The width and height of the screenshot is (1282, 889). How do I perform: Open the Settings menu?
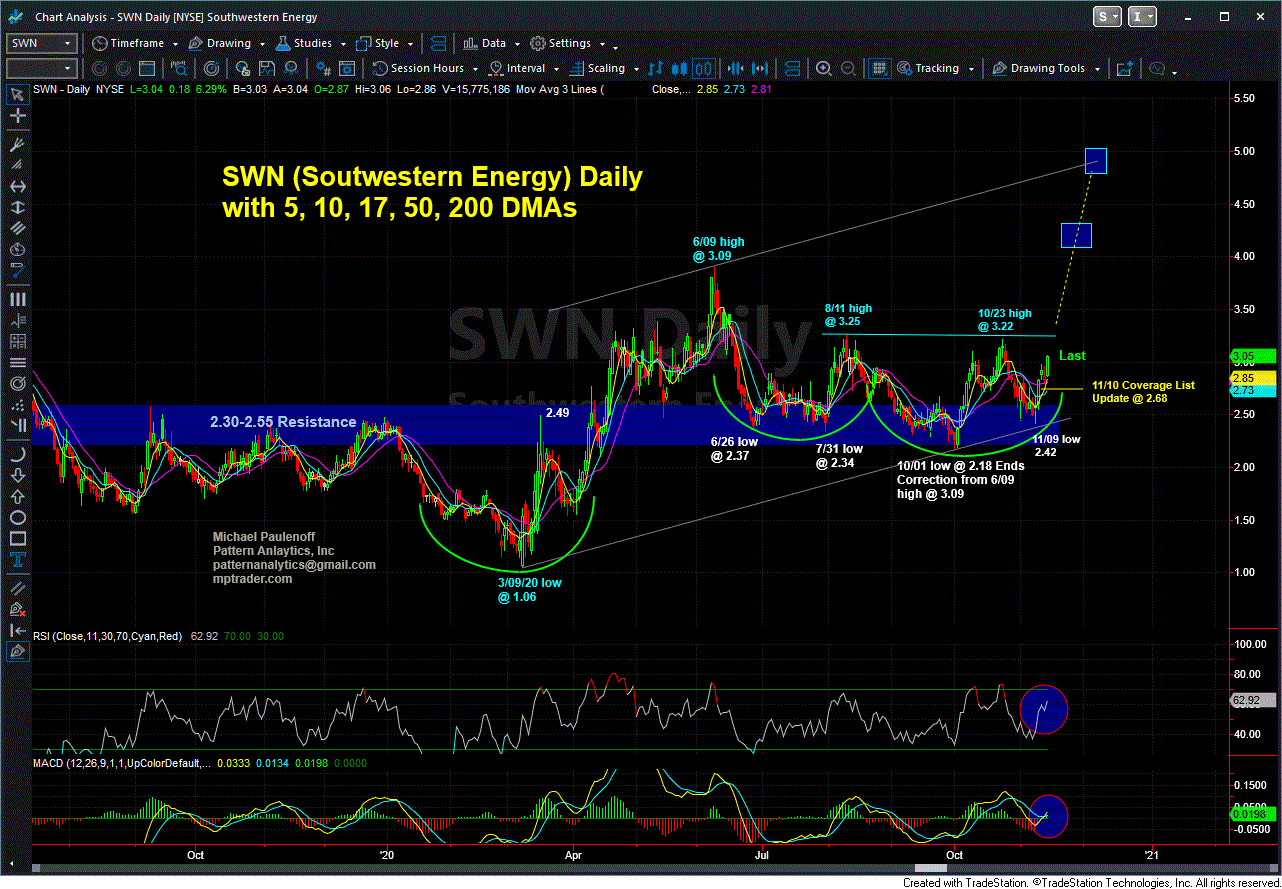tap(561, 43)
